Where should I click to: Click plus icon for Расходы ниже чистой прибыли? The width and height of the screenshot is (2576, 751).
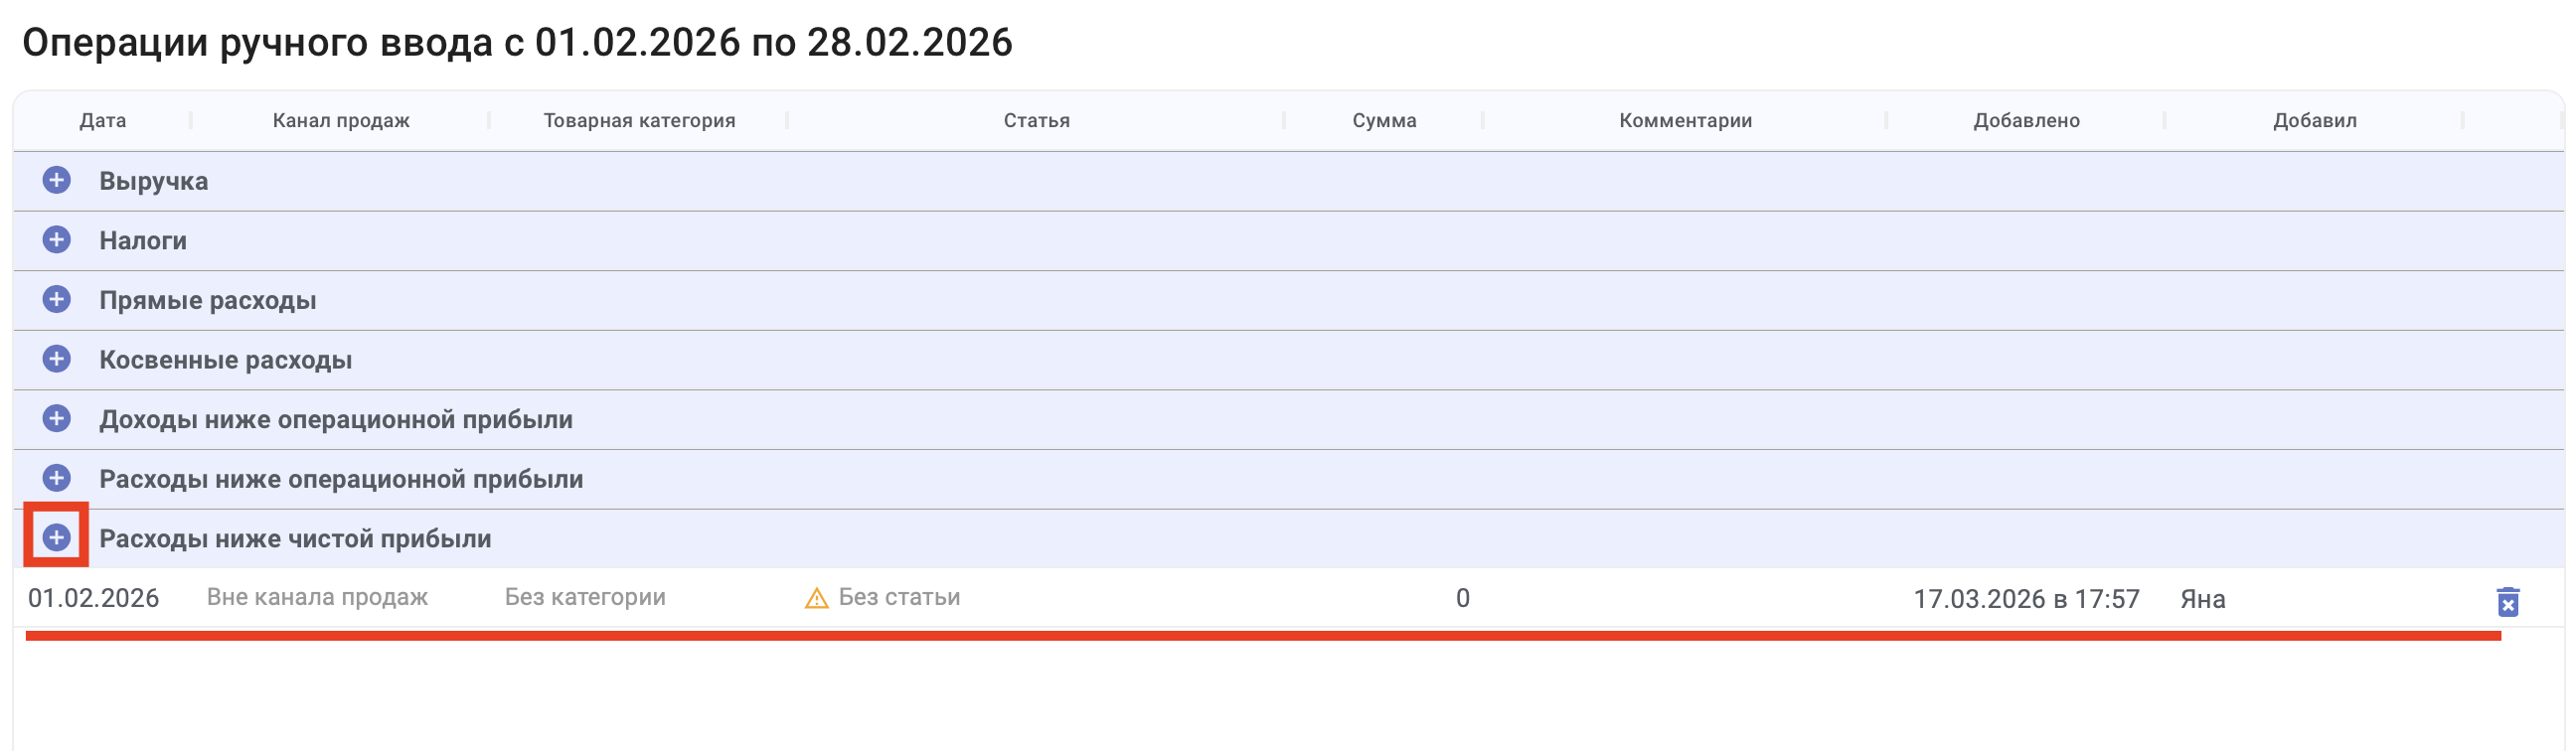tap(57, 537)
